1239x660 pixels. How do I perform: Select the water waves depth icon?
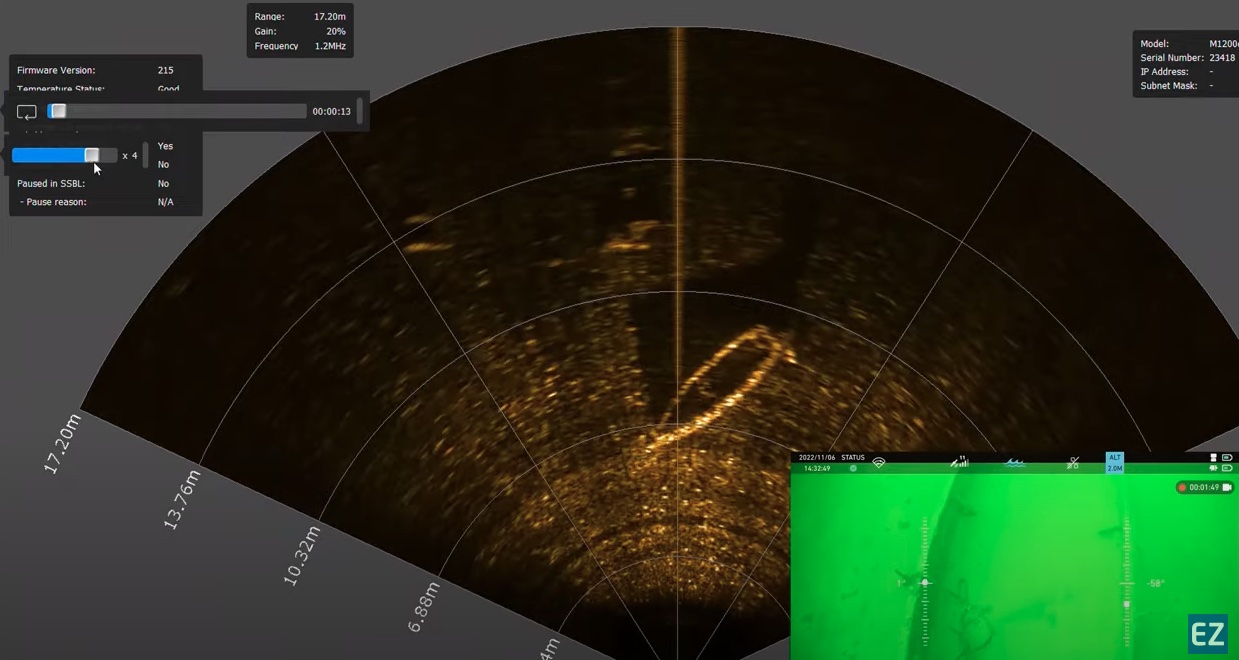1015,463
